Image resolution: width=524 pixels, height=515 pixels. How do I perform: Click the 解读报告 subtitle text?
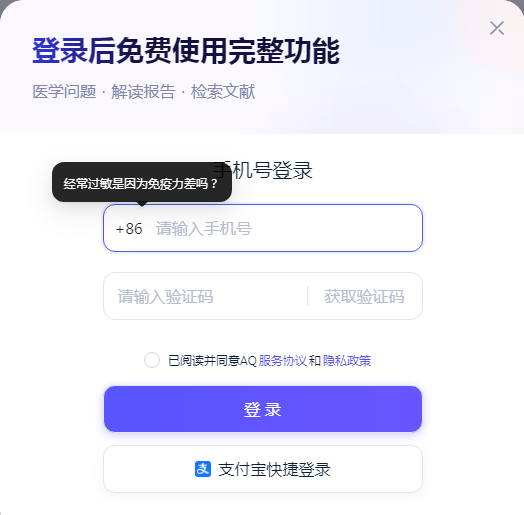(x=143, y=92)
